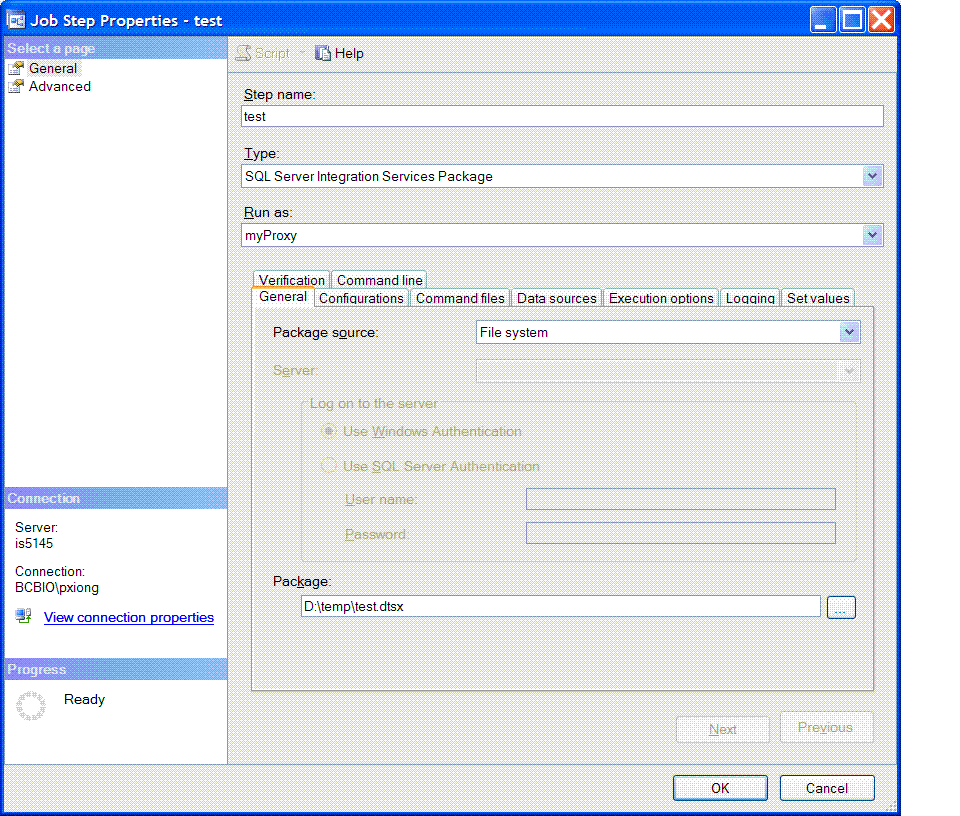The width and height of the screenshot is (960, 816).
Task: Browse for package with ellipsis button
Action: pyautogui.click(x=841, y=608)
